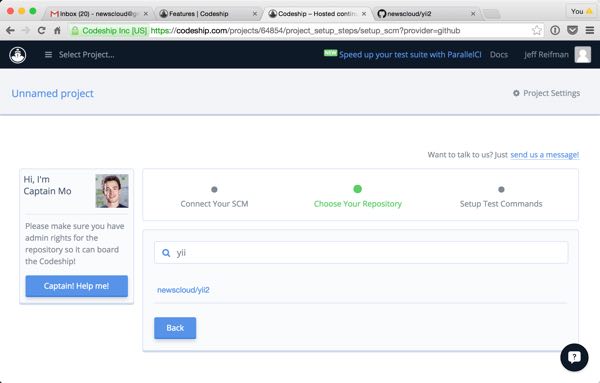
Task: Click the user avatar icon
Action: pyautogui.click(x=583, y=54)
